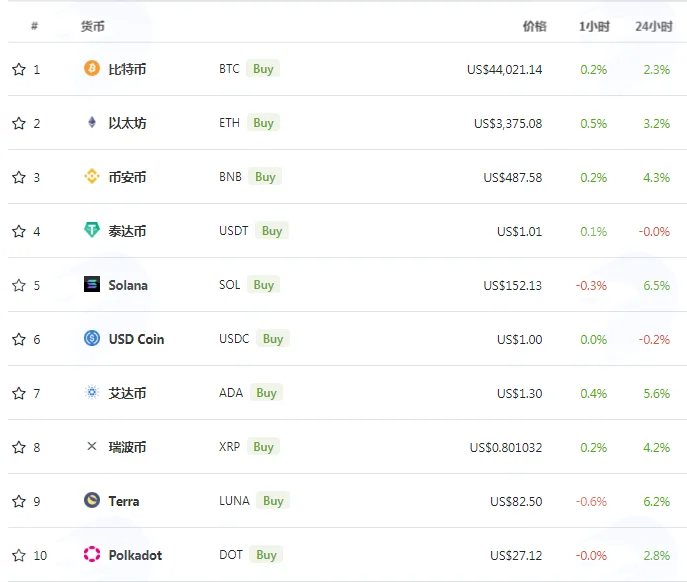This screenshot has width=687, height=582.
Task: Open the USD Coin name link
Action: (x=136, y=339)
